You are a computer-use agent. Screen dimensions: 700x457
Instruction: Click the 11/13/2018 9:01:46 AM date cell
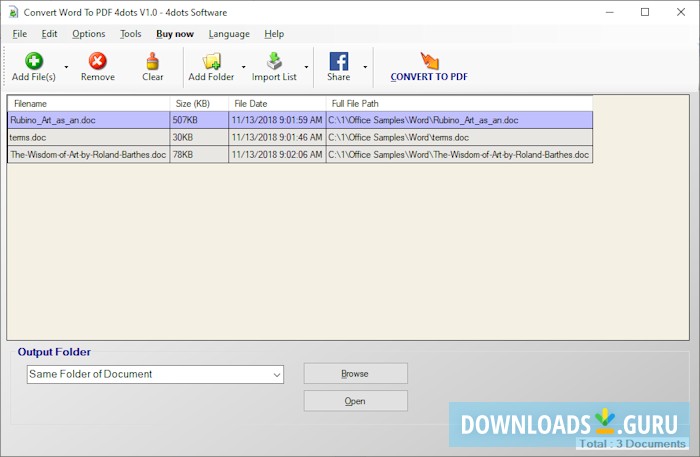pyautogui.click(x=277, y=137)
